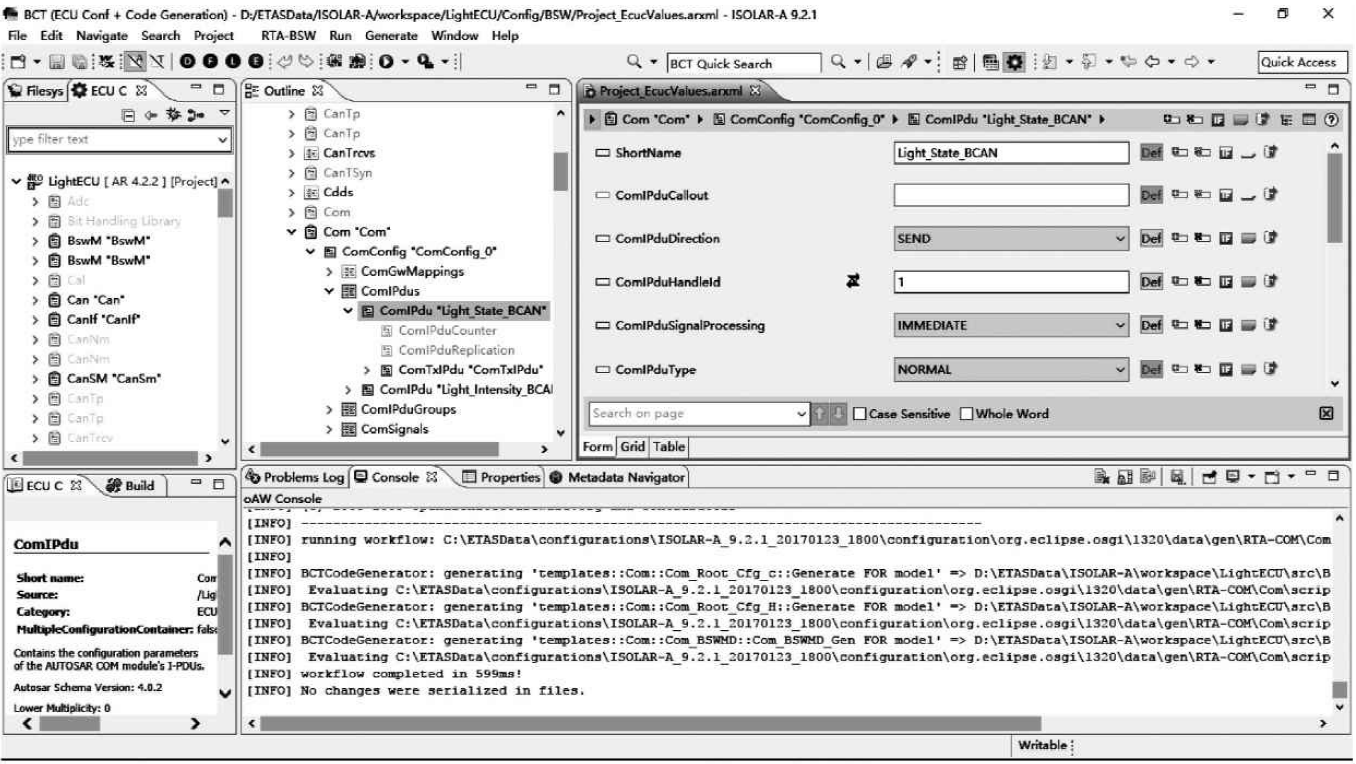Click the round D toolbar icon
The height and width of the screenshot is (764, 1356).
(188, 62)
